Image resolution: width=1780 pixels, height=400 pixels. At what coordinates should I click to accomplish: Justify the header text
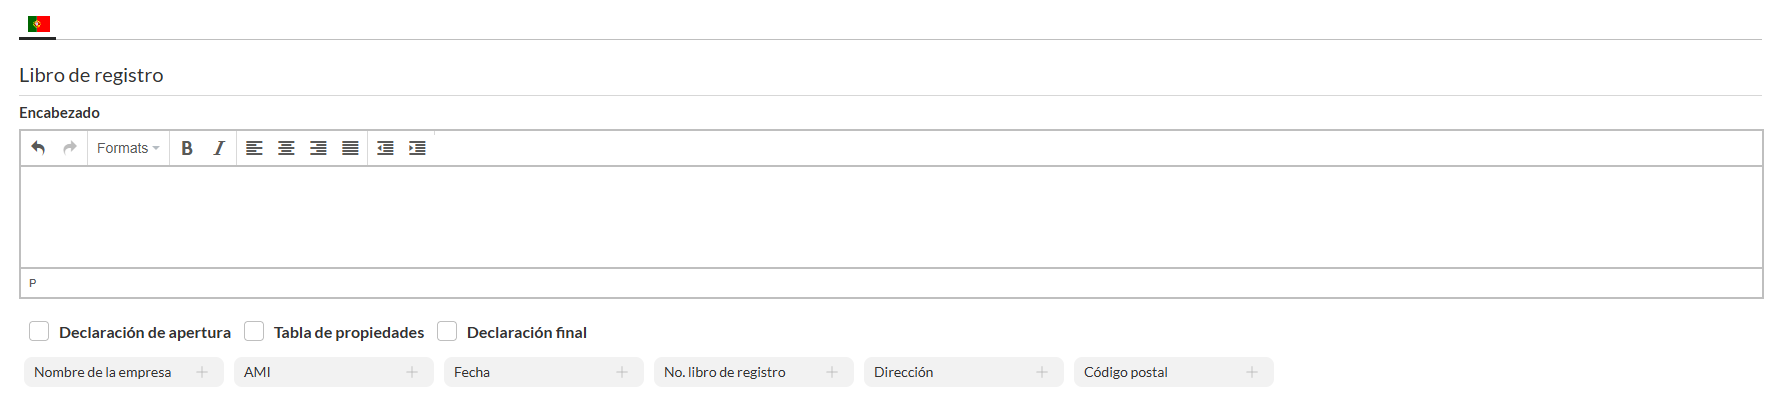pos(350,148)
